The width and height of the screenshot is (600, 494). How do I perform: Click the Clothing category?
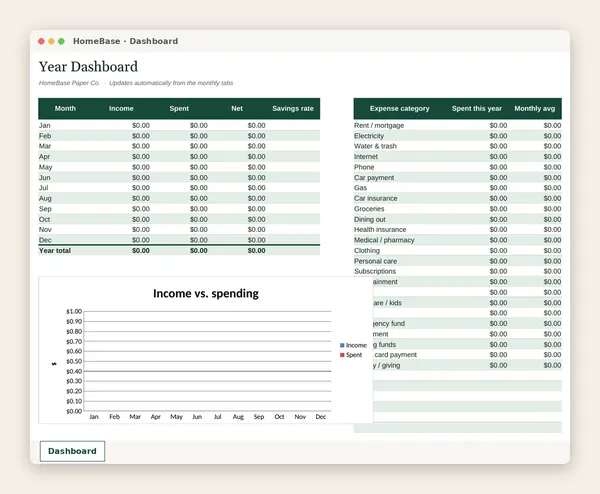tap(367, 251)
